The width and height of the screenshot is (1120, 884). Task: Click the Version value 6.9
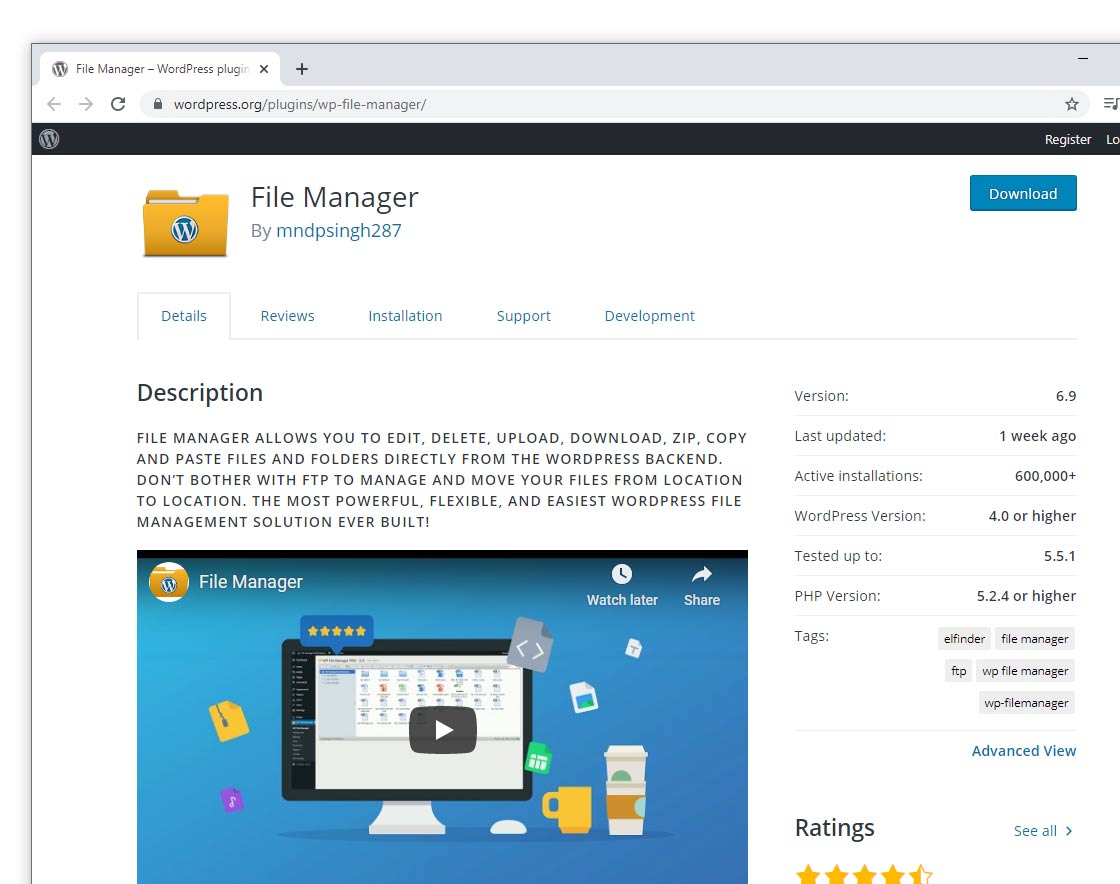(1066, 396)
